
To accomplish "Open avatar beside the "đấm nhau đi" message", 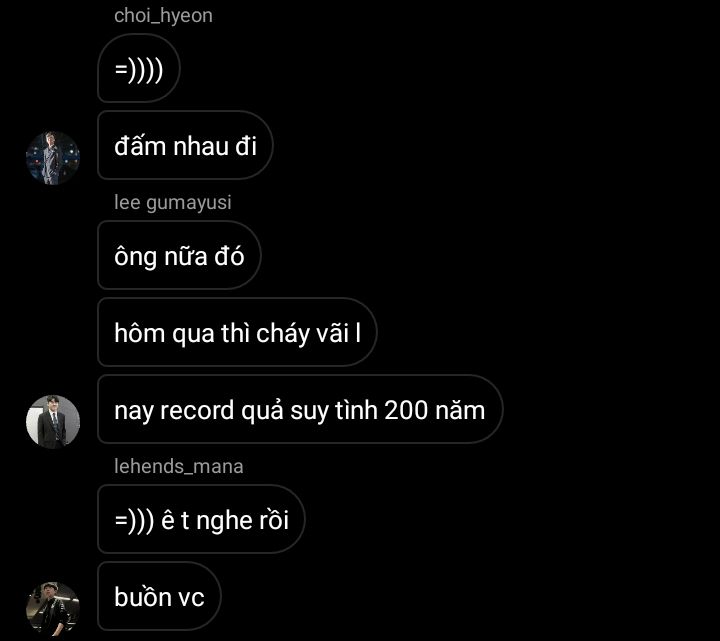I will (x=53, y=158).
